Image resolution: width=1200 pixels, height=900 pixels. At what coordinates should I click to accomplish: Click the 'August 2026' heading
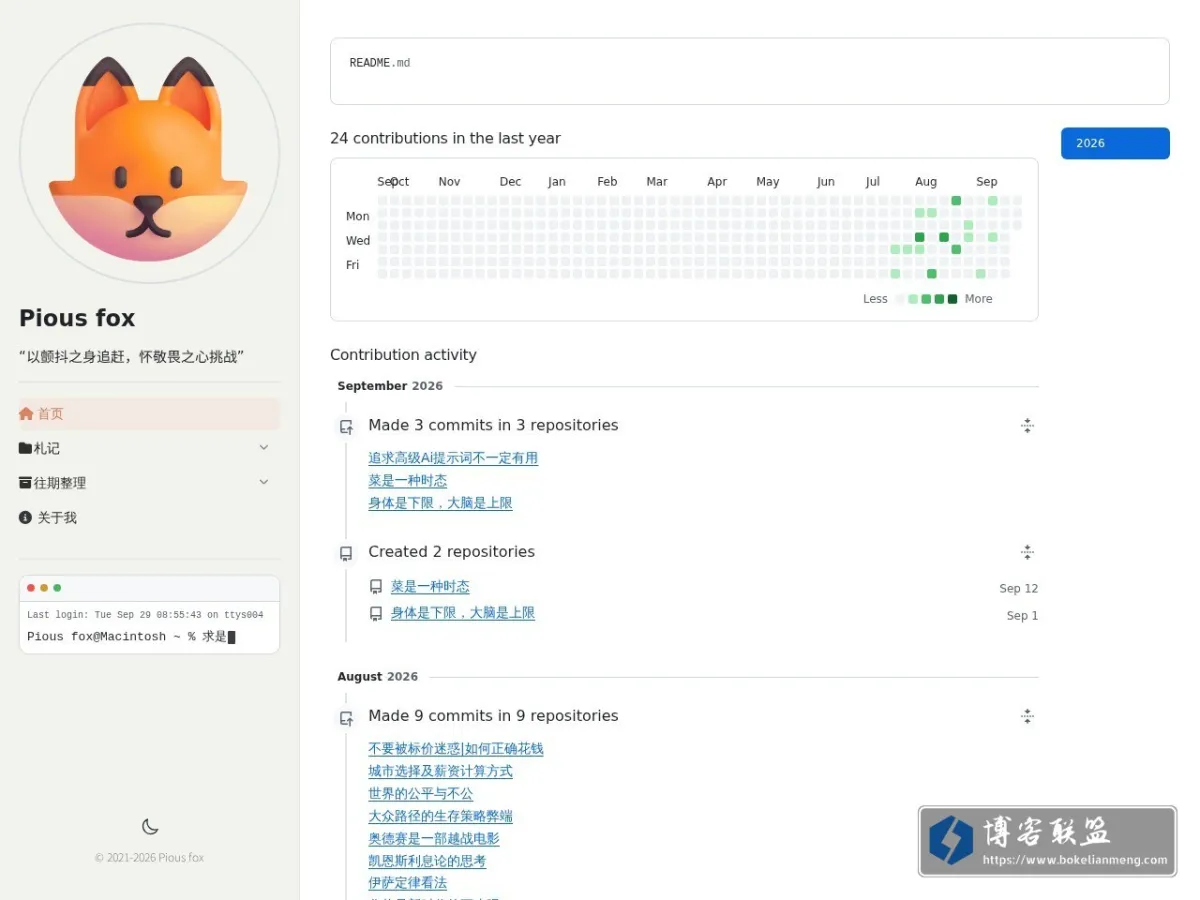[378, 677]
